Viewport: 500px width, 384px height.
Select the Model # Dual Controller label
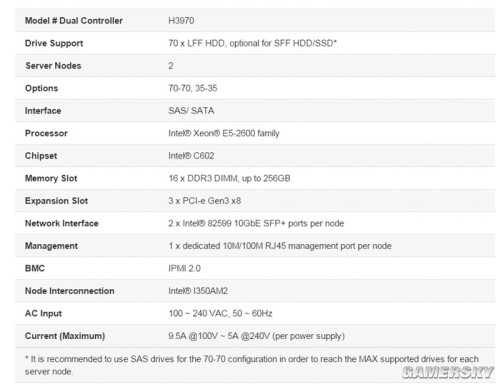(x=74, y=21)
